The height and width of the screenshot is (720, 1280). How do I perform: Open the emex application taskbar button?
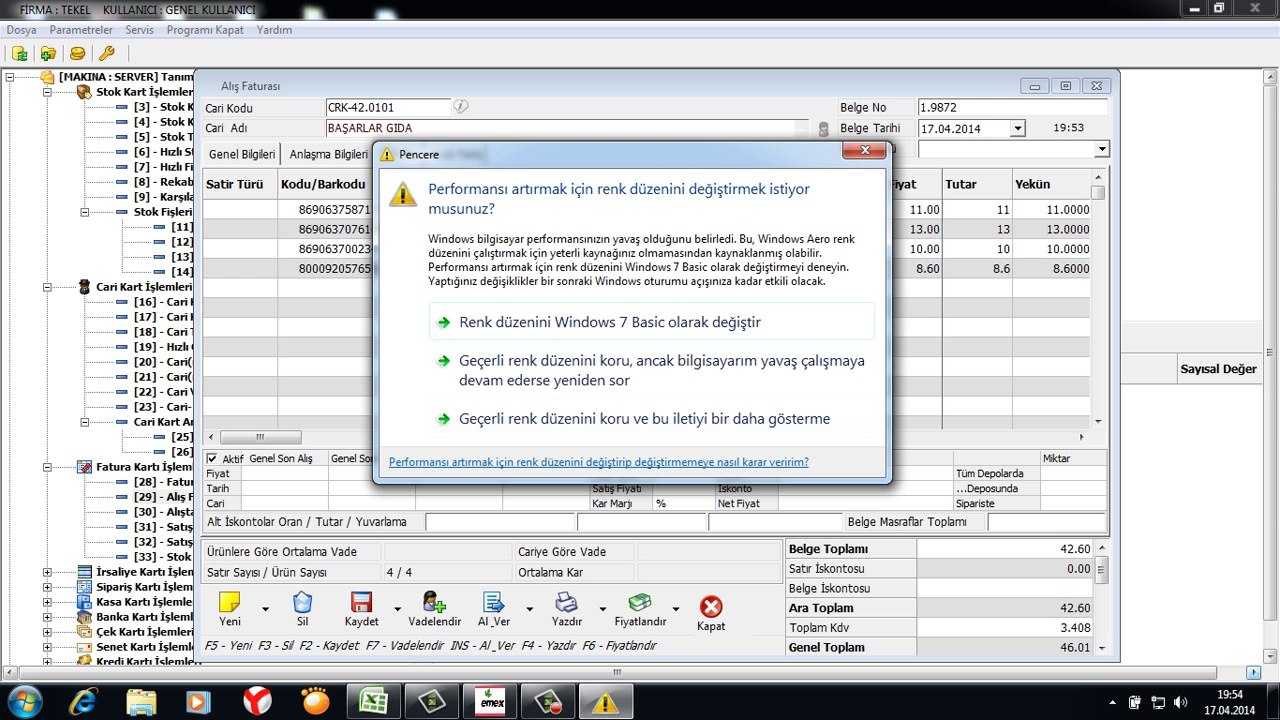[492, 701]
